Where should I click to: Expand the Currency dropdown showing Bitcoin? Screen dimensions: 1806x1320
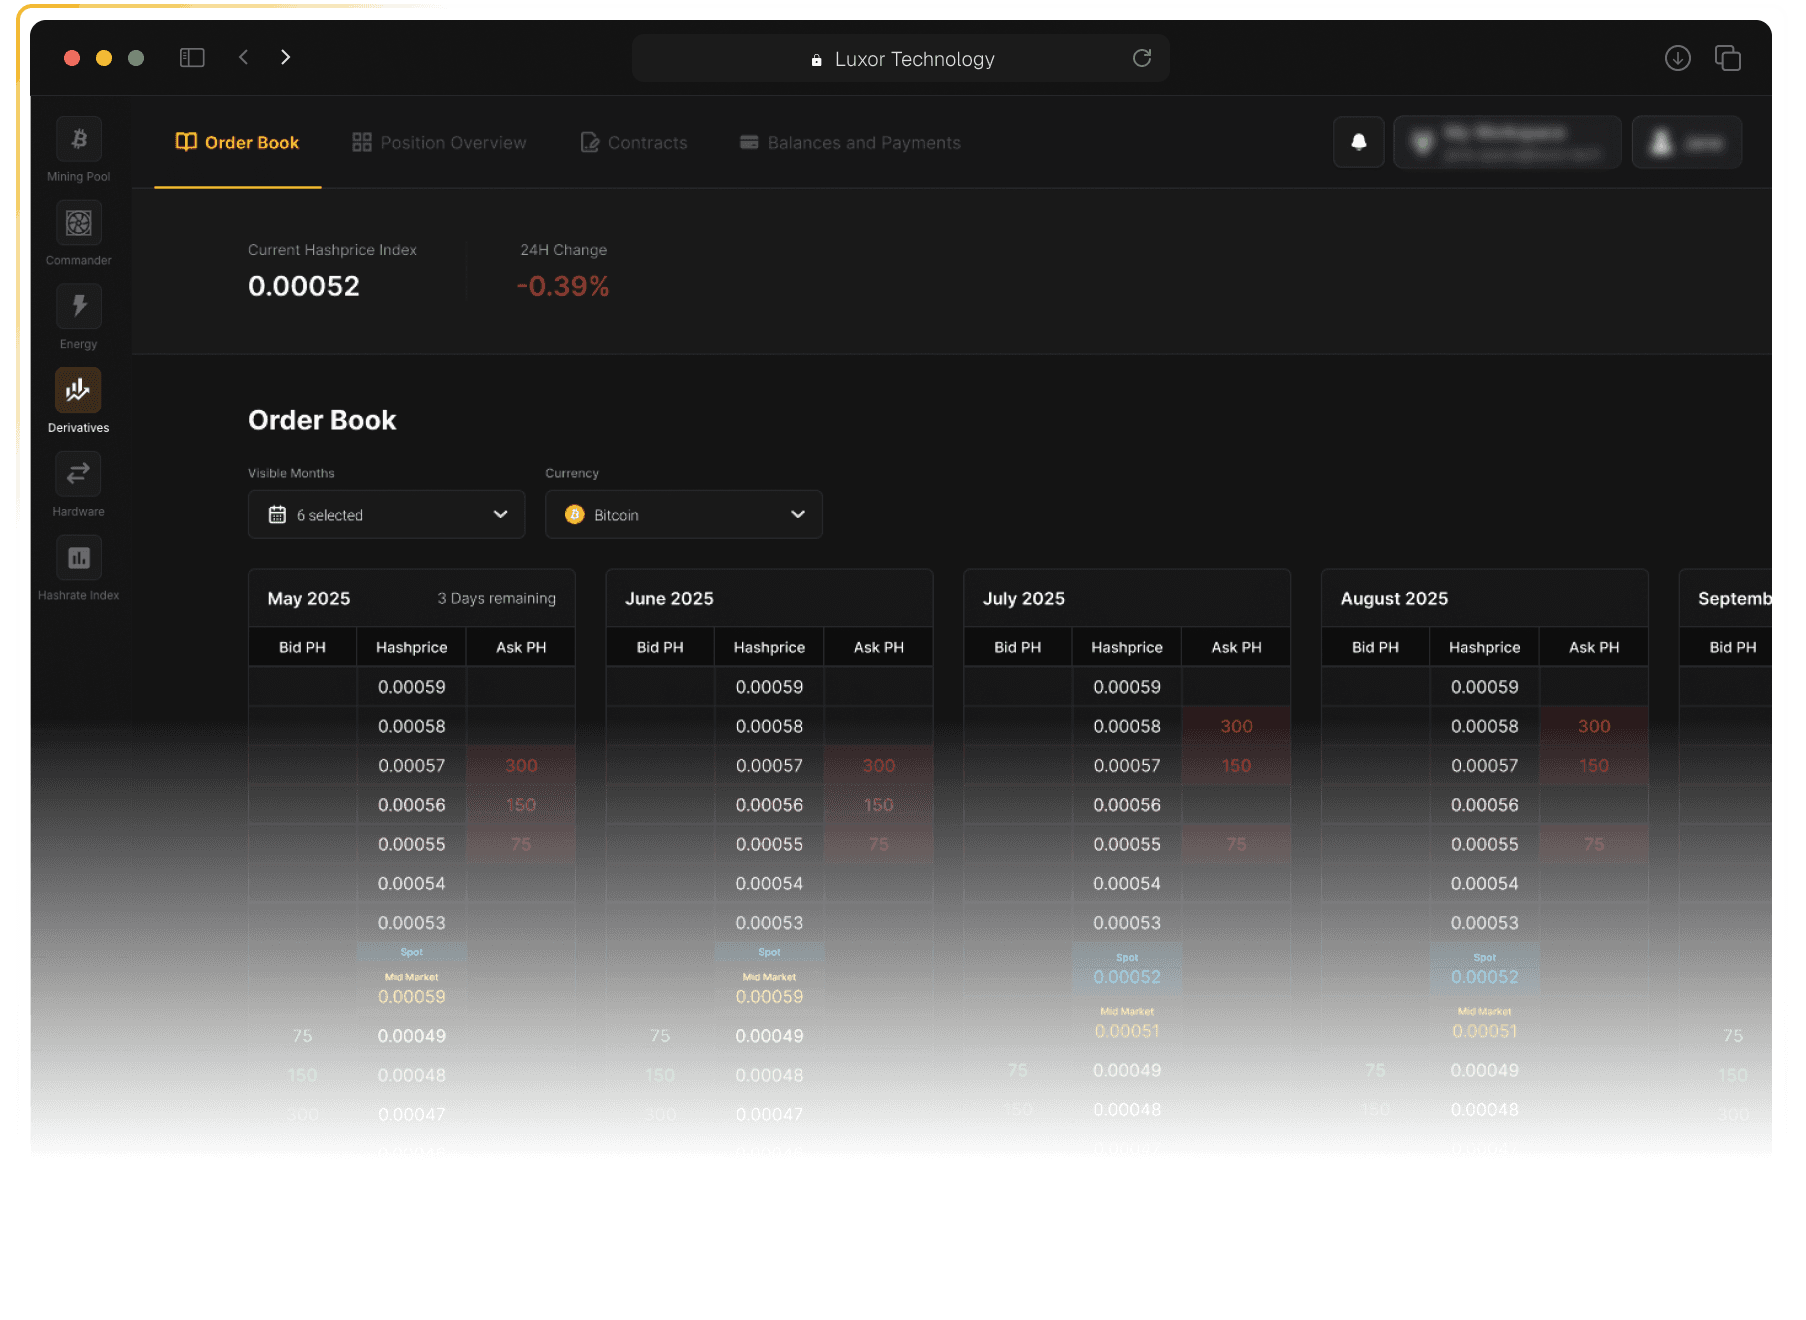tap(683, 514)
